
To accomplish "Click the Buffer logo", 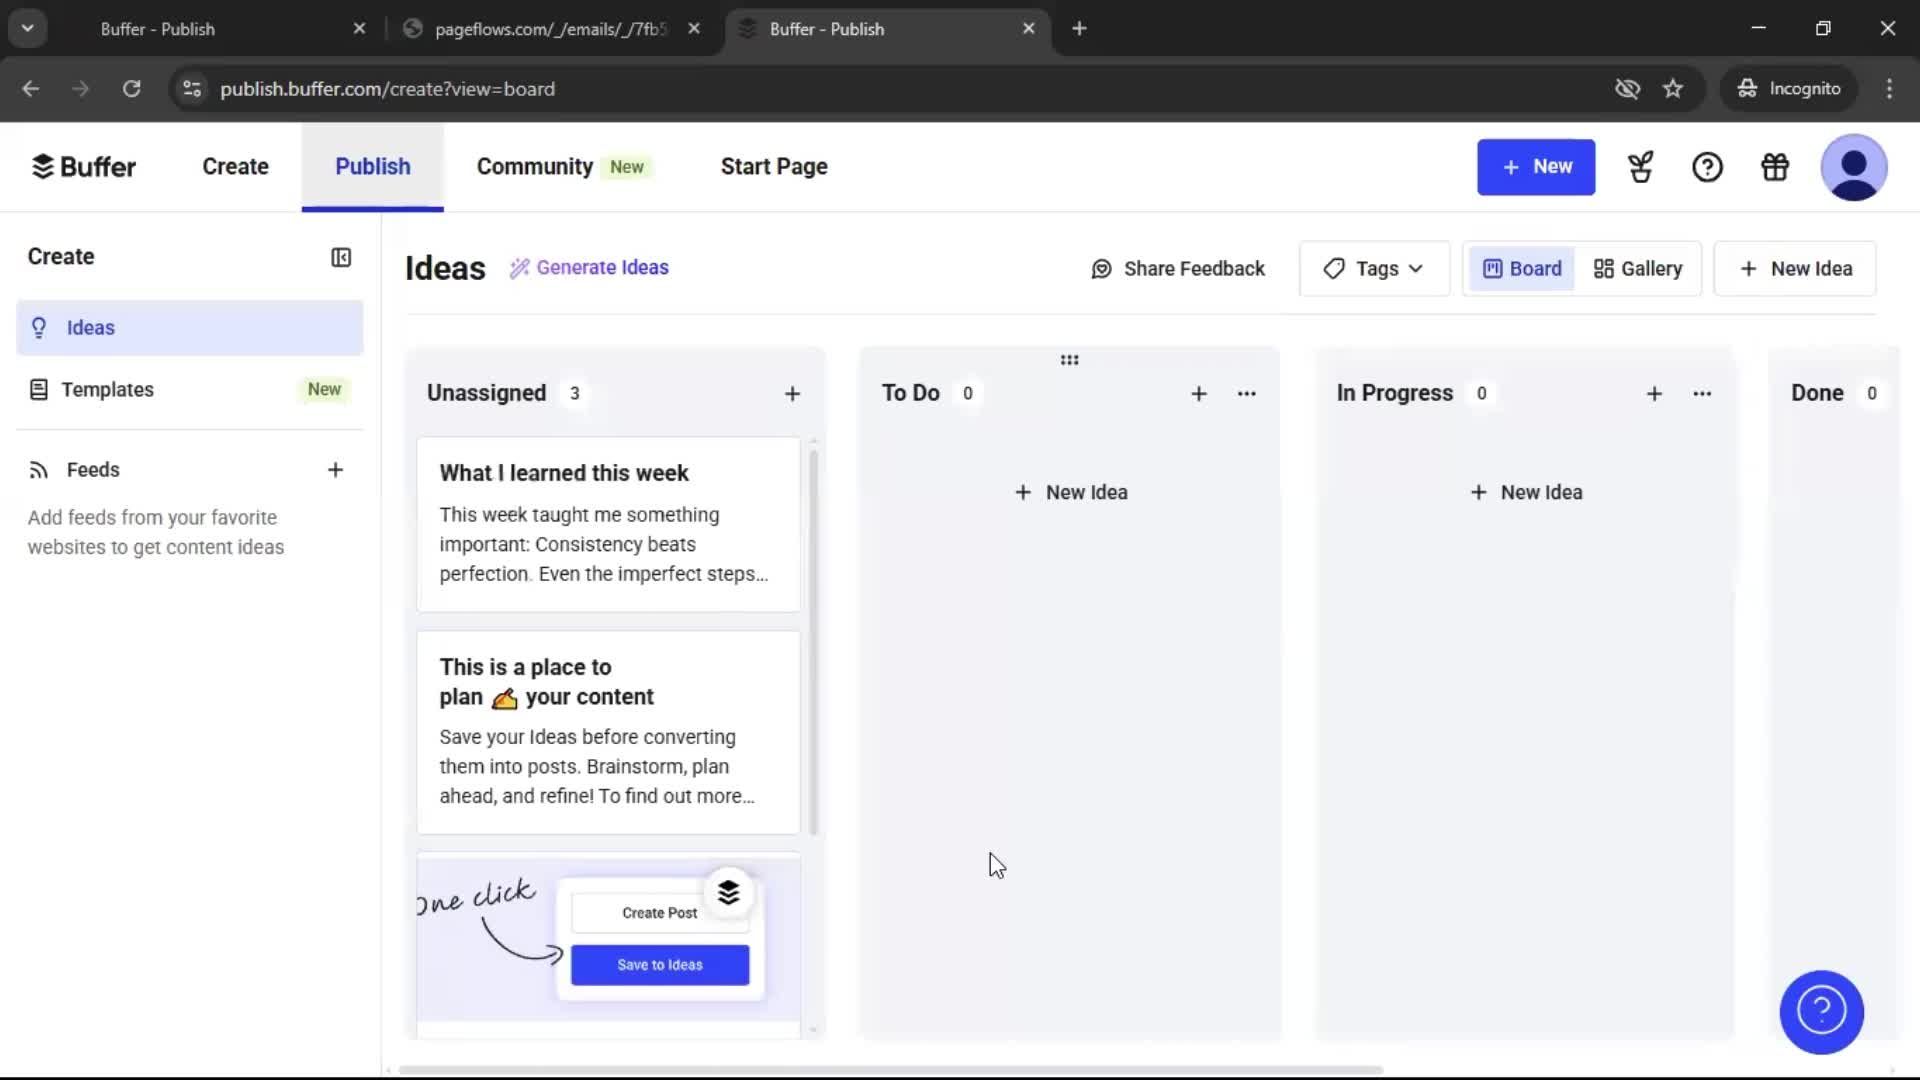I will [x=84, y=166].
